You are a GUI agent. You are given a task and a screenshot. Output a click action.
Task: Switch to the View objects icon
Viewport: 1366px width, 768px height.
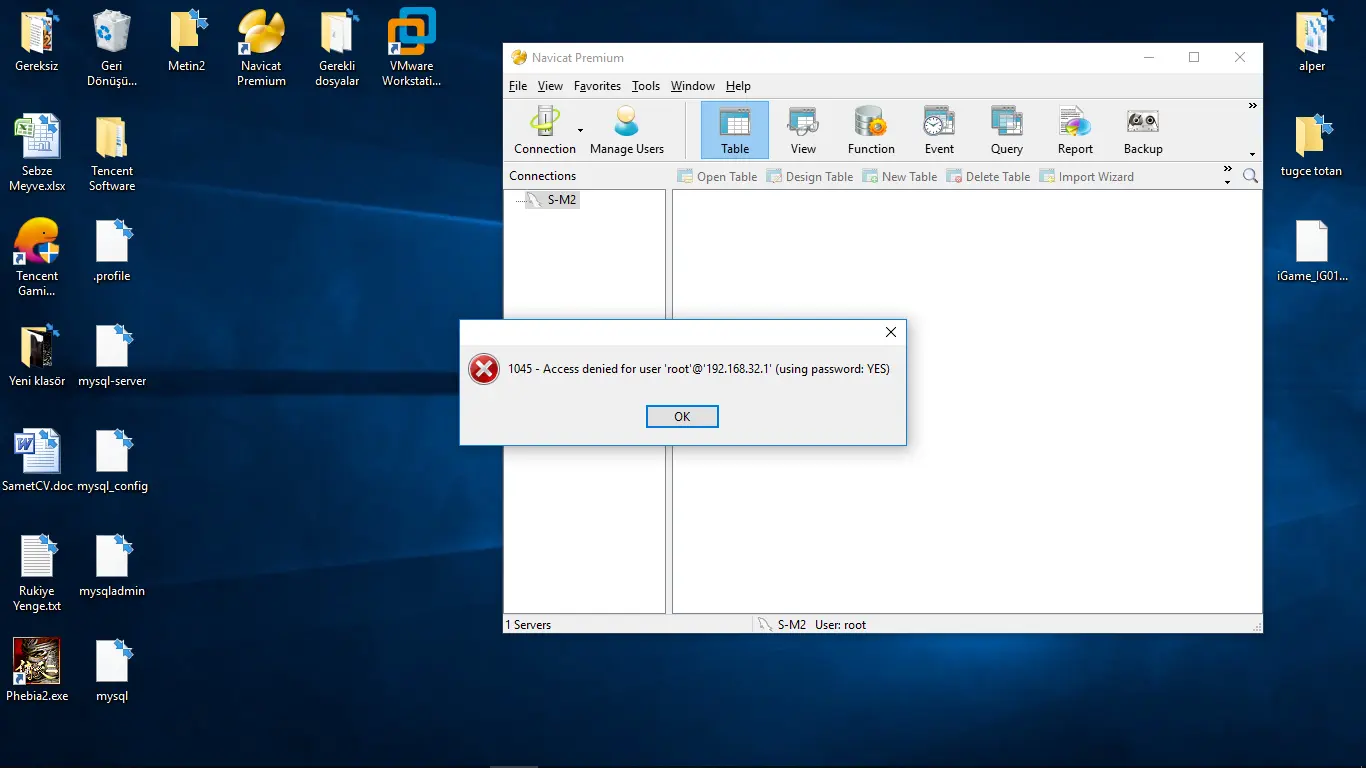click(x=803, y=130)
